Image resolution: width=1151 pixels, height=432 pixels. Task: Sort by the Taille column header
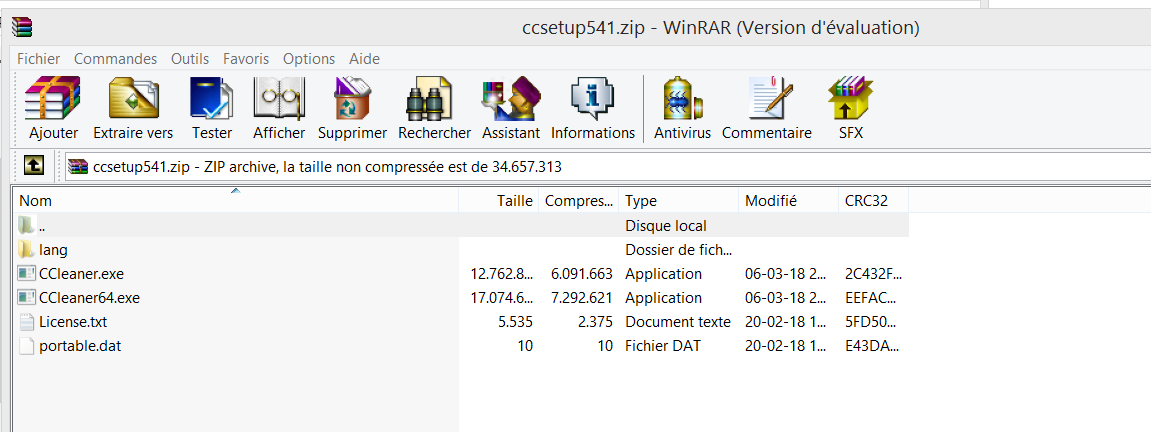click(498, 200)
